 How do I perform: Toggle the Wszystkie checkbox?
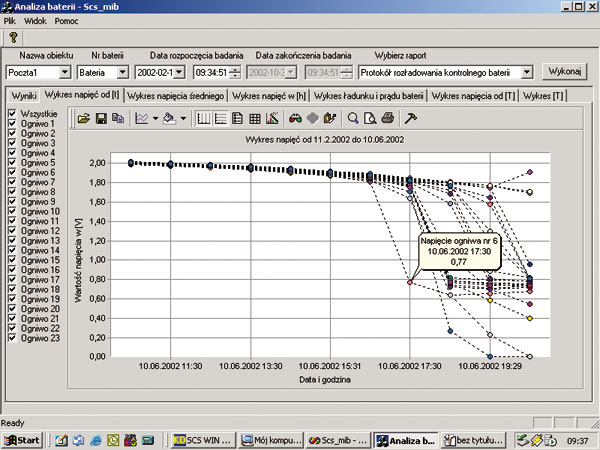click(12, 113)
